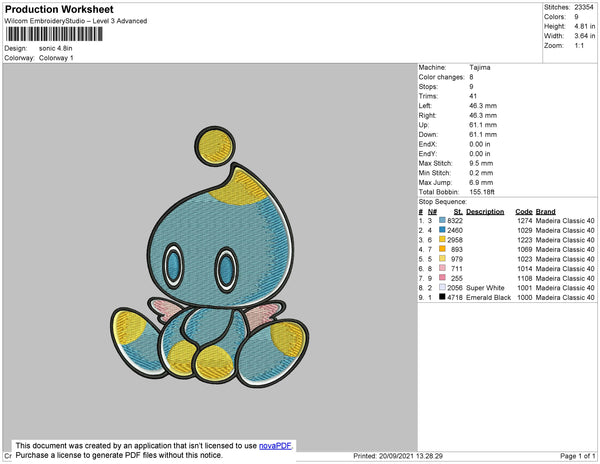Image resolution: width=600 pixels, height=464 pixels.
Task: Click the 'Super White' description text
Action: click(x=485, y=288)
